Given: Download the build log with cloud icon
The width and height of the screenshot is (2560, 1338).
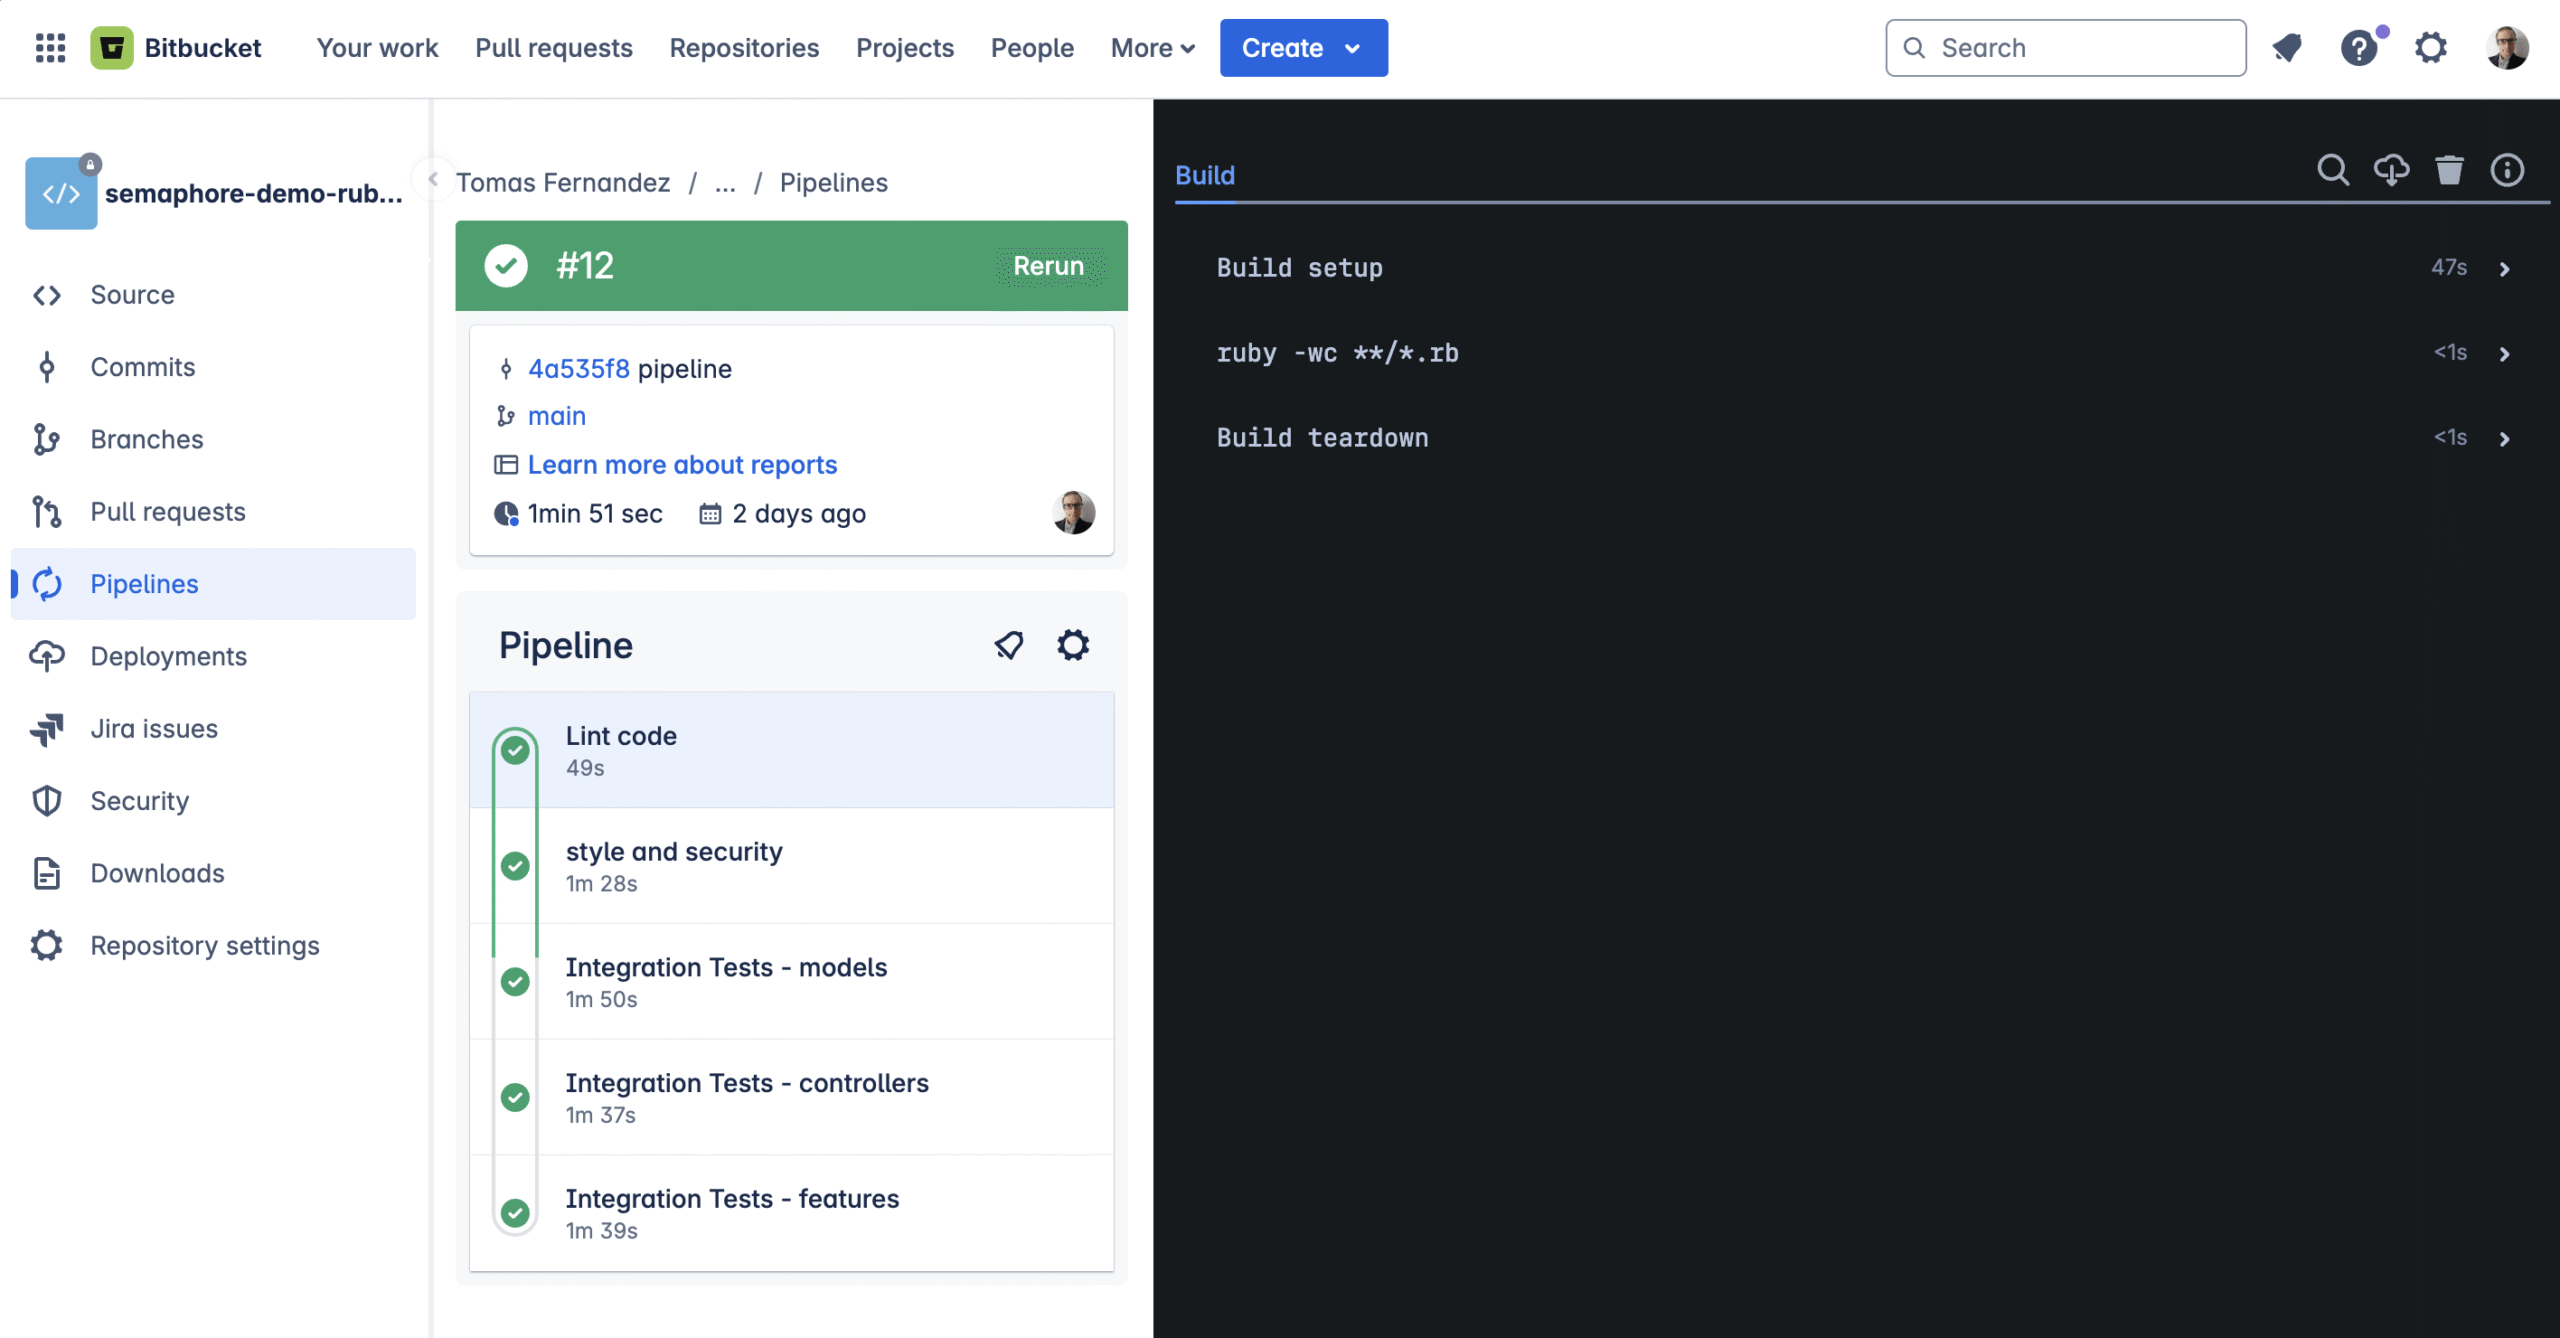Looking at the screenshot, I should click(2391, 170).
